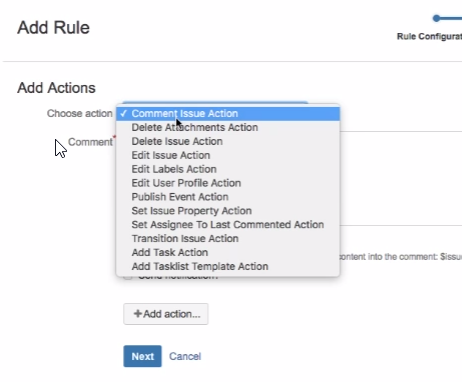Pick Delete Issue Action option
Screen dimensions: 462x382
point(228,141)
